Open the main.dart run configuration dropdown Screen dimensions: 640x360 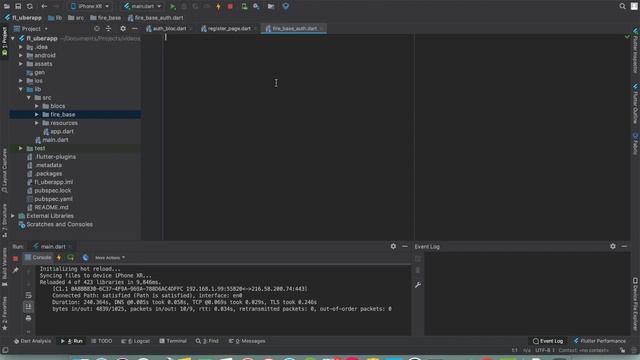point(142,6)
